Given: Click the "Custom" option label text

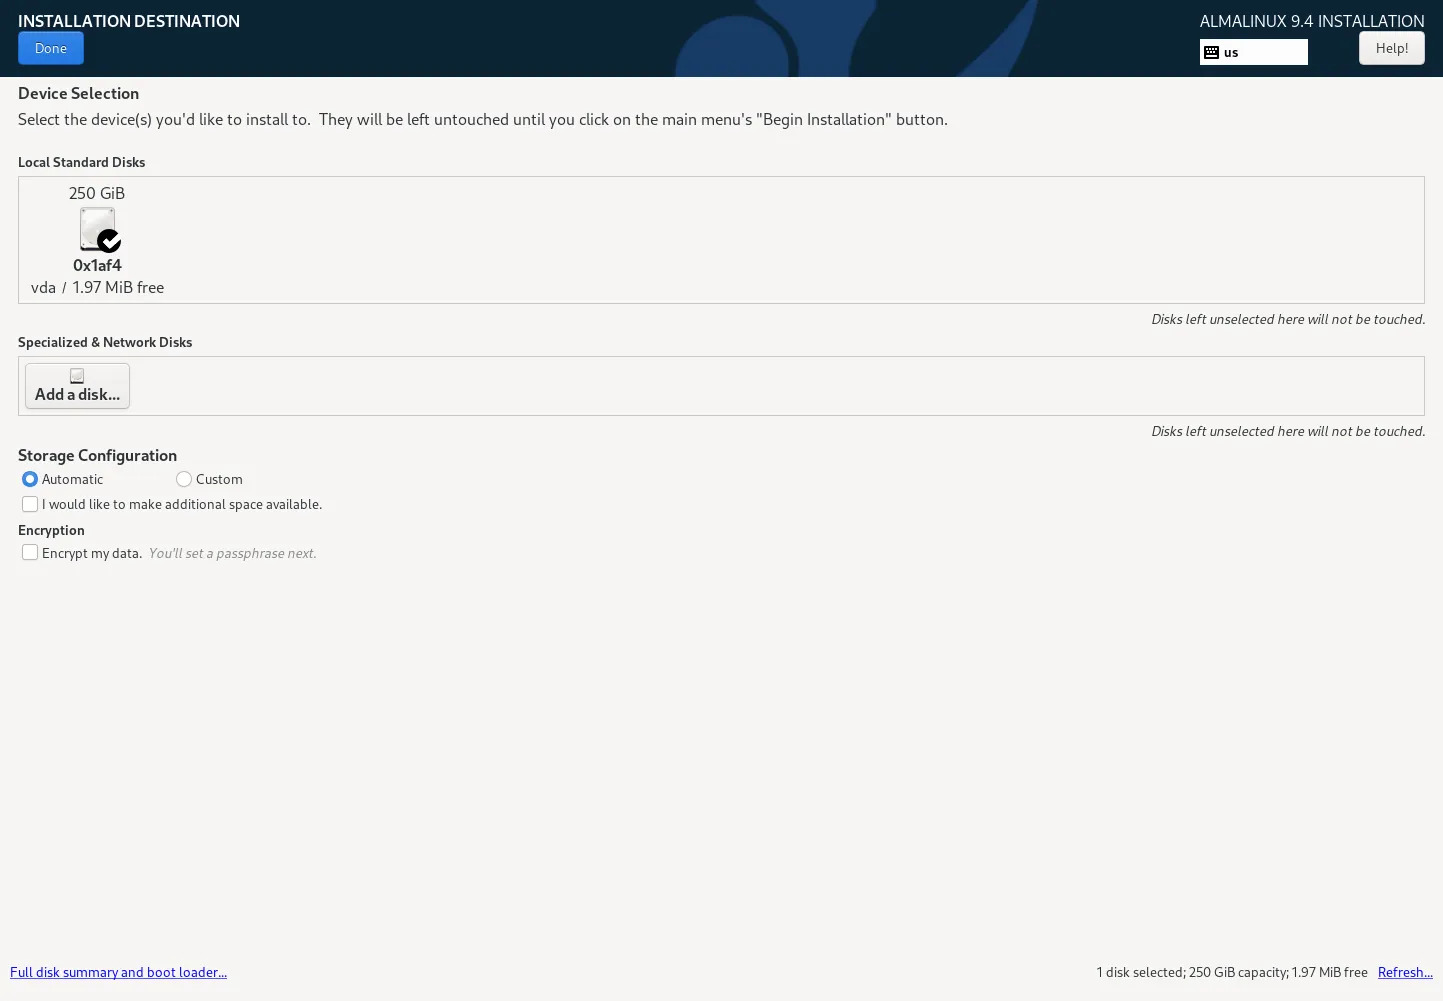Looking at the screenshot, I should (219, 479).
